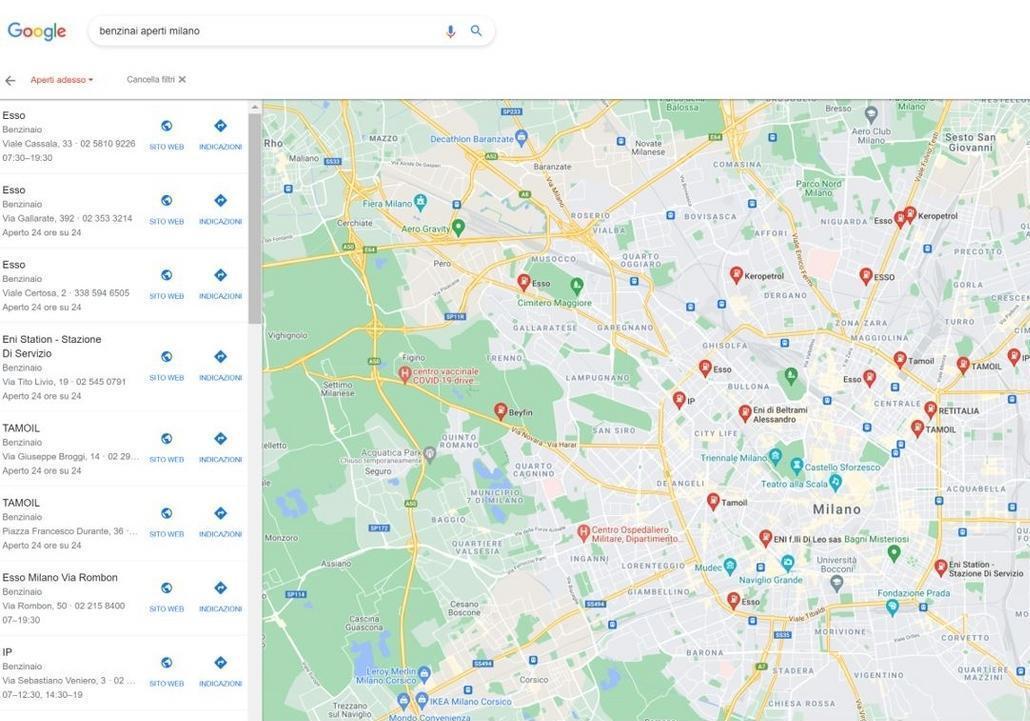Click the Google logo
Image resolution: width=1030 pixels, height=721 pixels.
[x=37, y=31]
